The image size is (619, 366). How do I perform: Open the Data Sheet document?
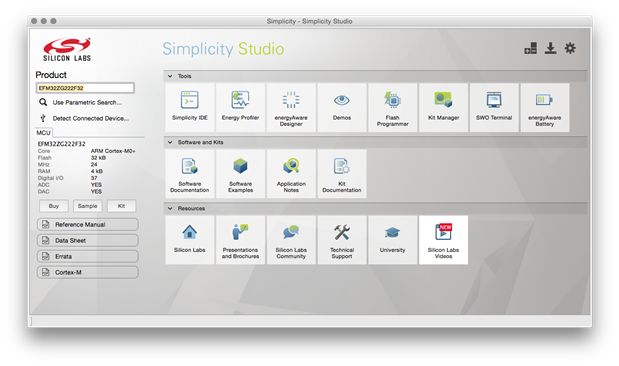[x=88, y=240]
